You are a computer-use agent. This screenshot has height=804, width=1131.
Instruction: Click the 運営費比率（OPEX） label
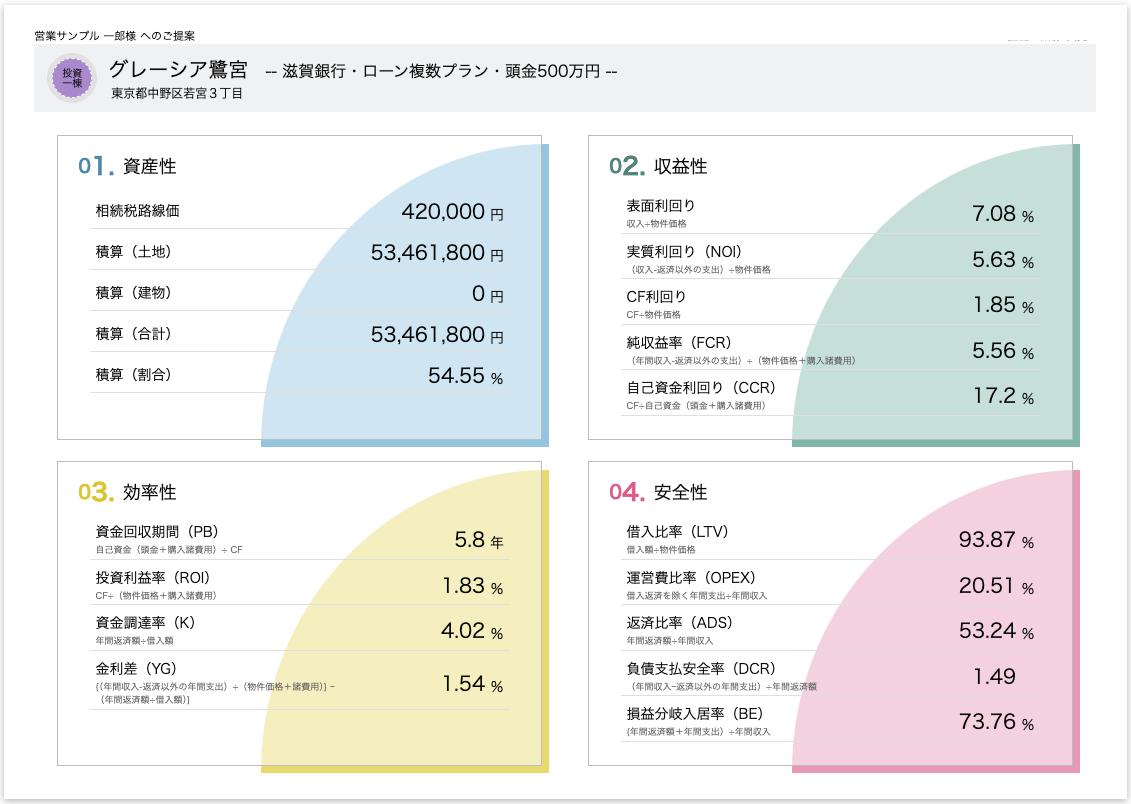coord(691,578)
